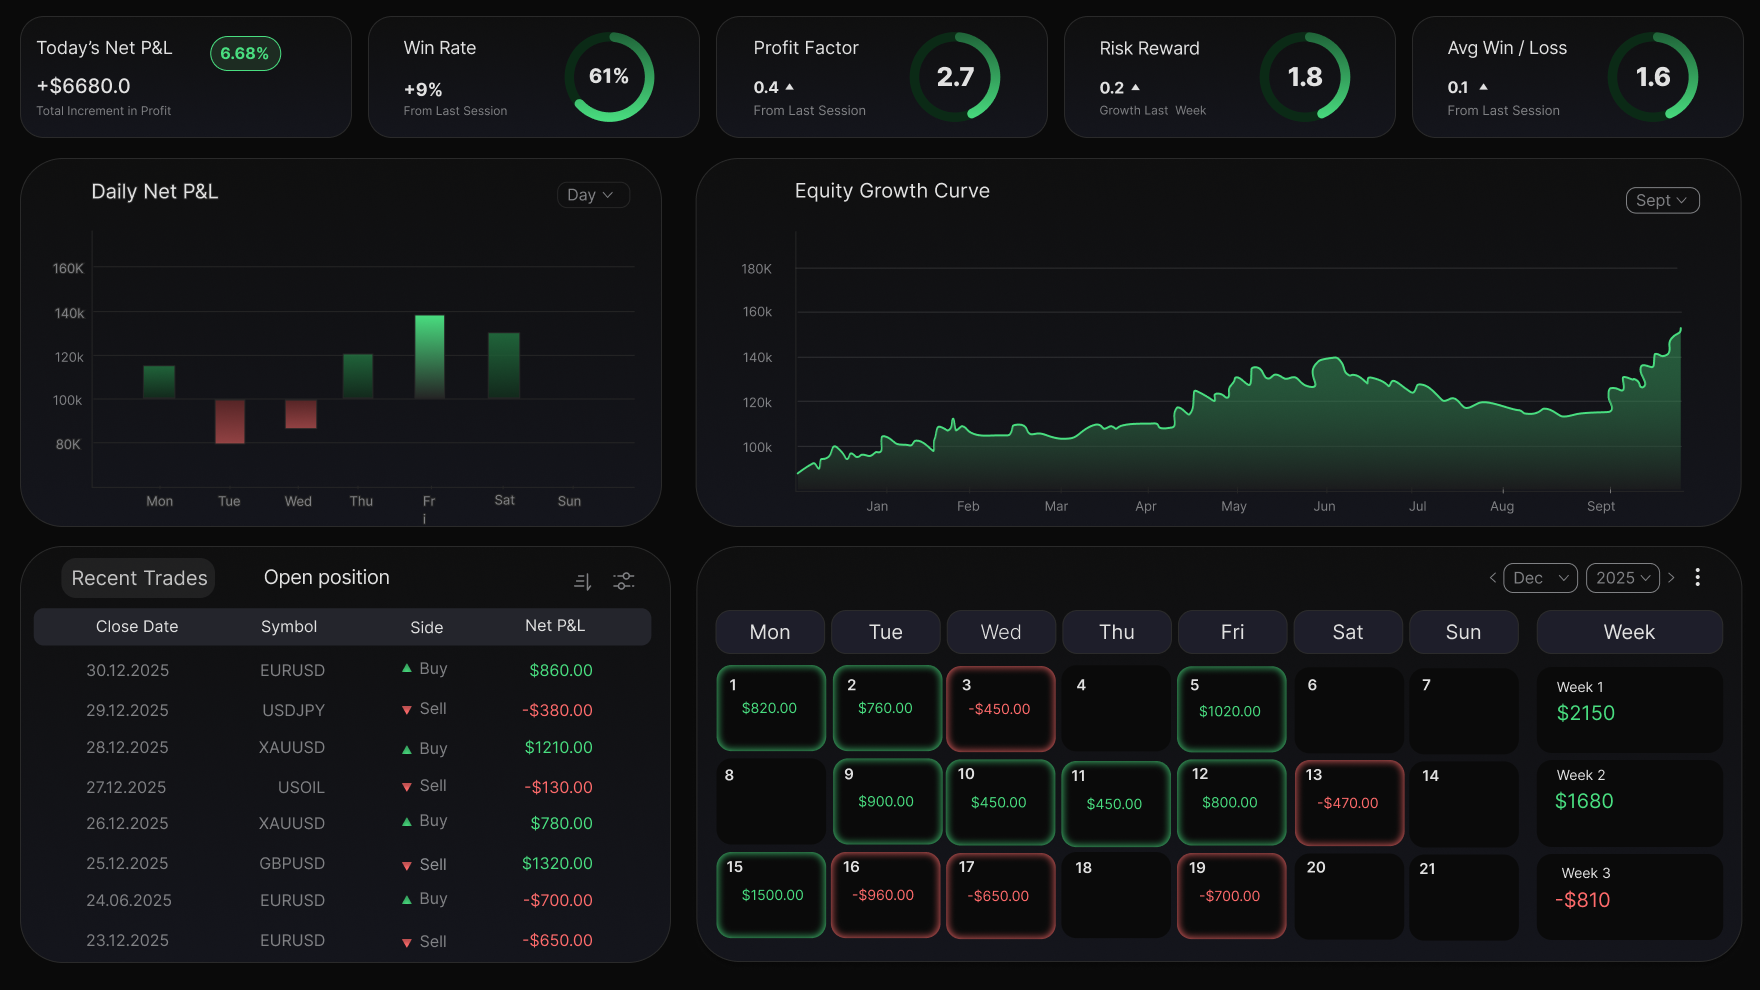Select calendar day 3 with -$450.00
This screenshot has width=1760, height=990.
click(x=1000, y=708)
